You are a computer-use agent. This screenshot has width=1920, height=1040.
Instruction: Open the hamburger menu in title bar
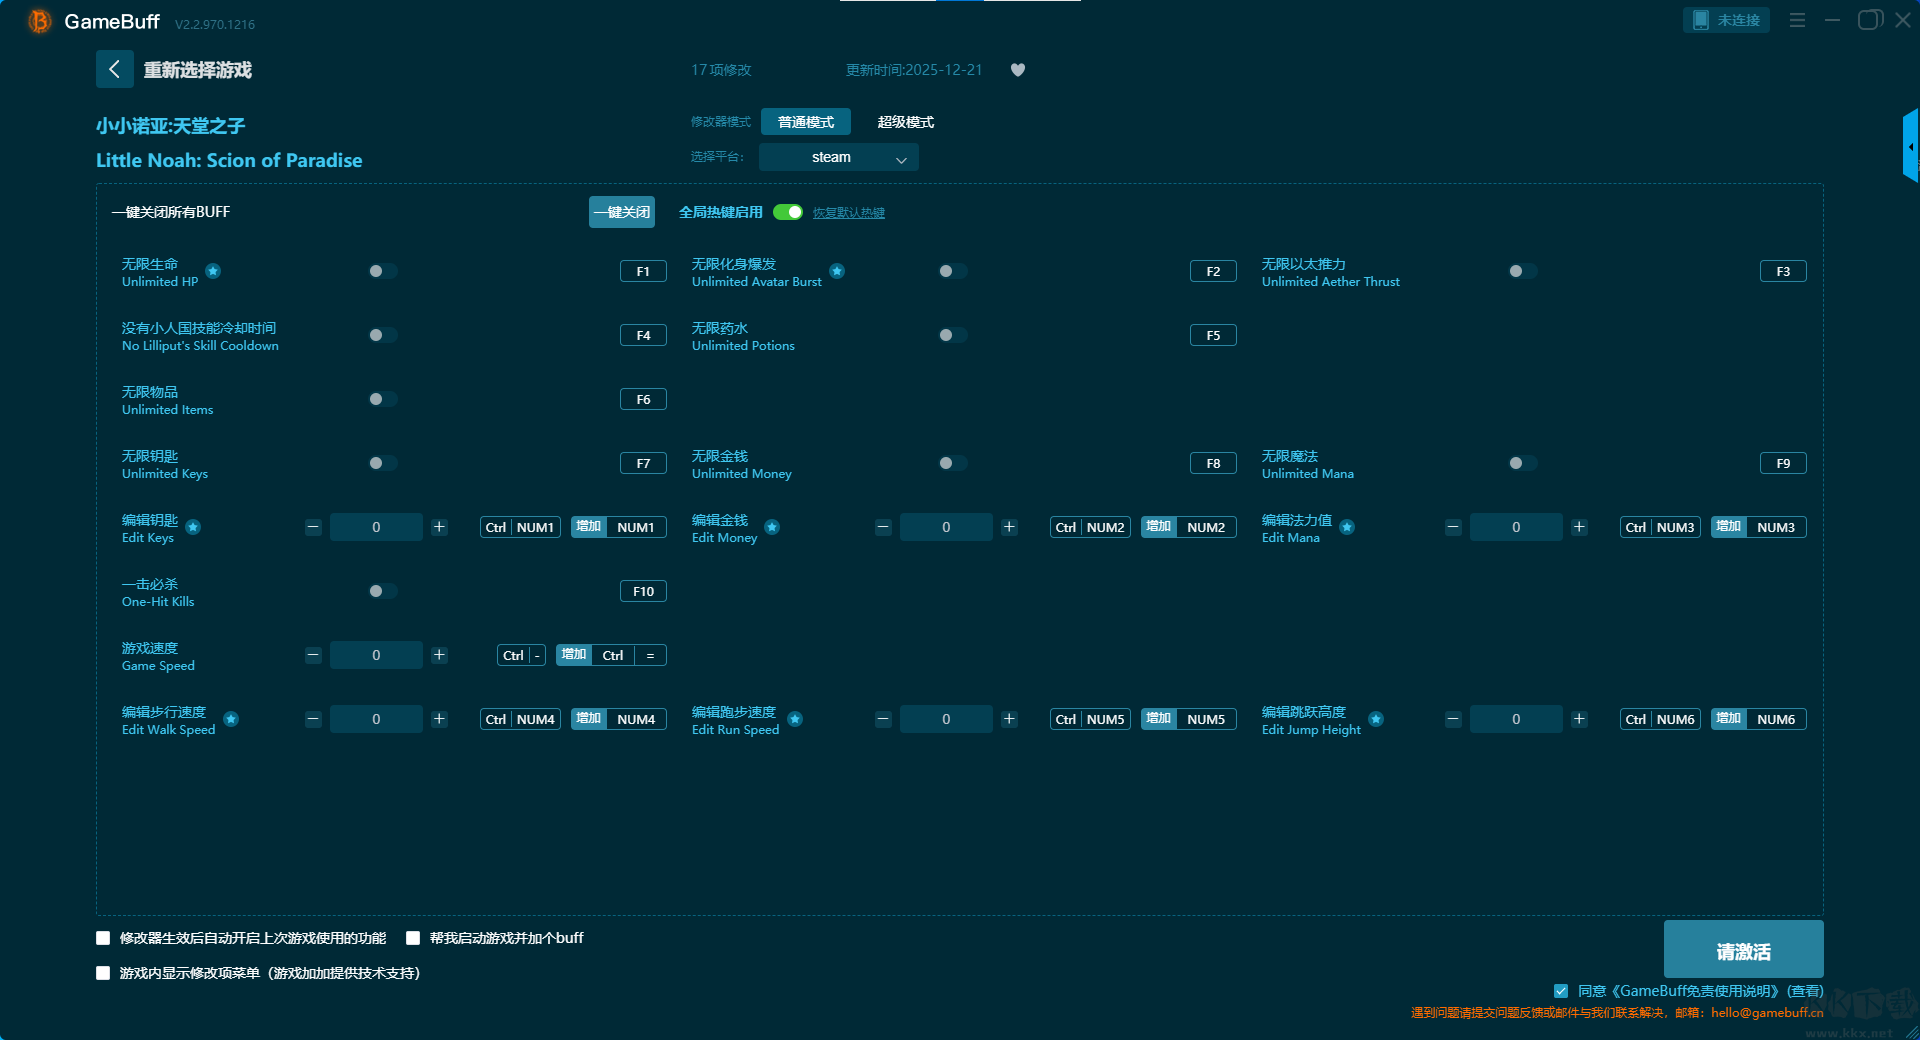[1797, 20]
